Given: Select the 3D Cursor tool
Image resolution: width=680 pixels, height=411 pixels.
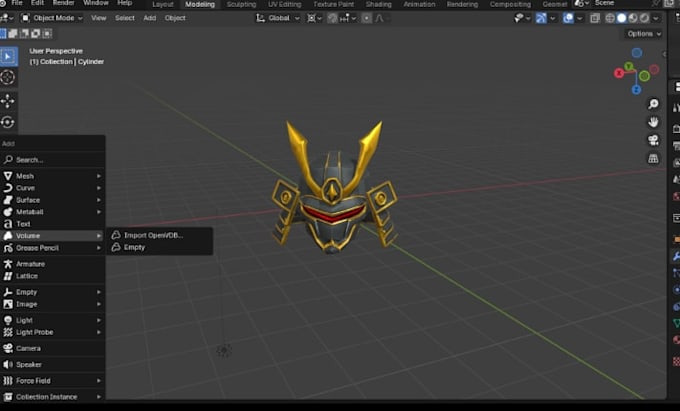Looking at the screenshot, I should point(8,77).
